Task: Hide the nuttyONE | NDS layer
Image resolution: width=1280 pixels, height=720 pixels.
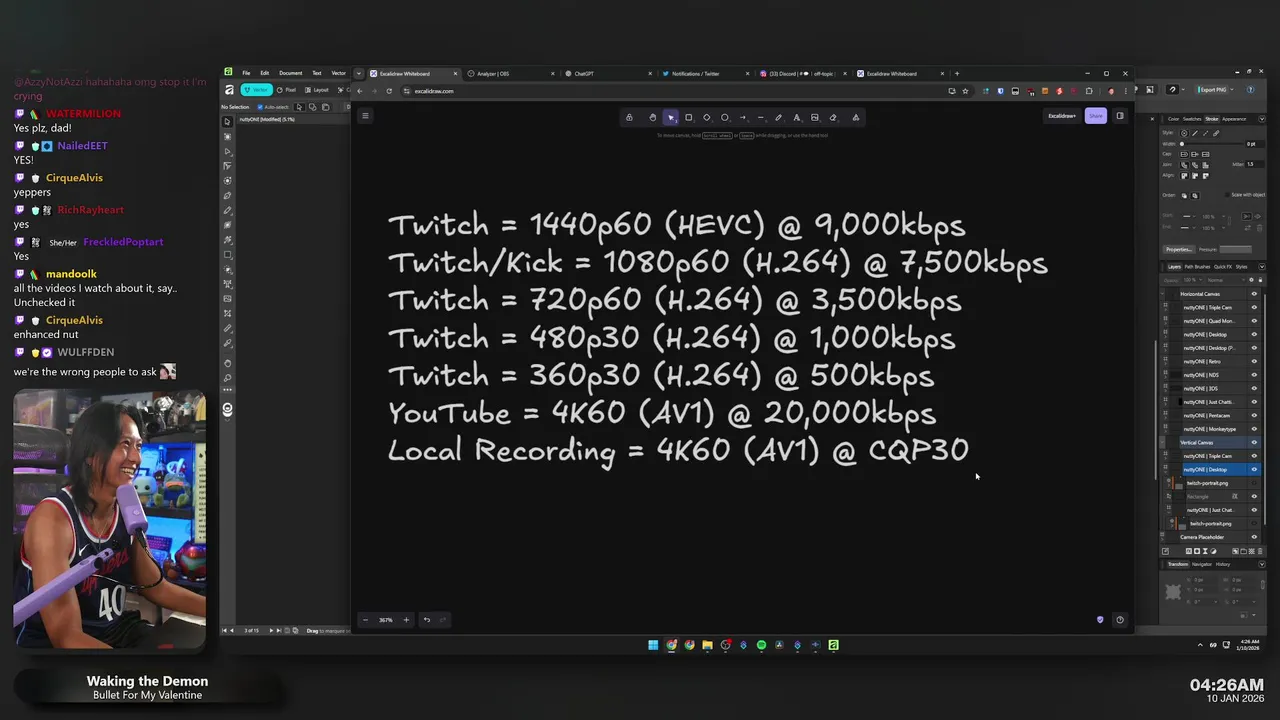Action: click(1254, 375)
